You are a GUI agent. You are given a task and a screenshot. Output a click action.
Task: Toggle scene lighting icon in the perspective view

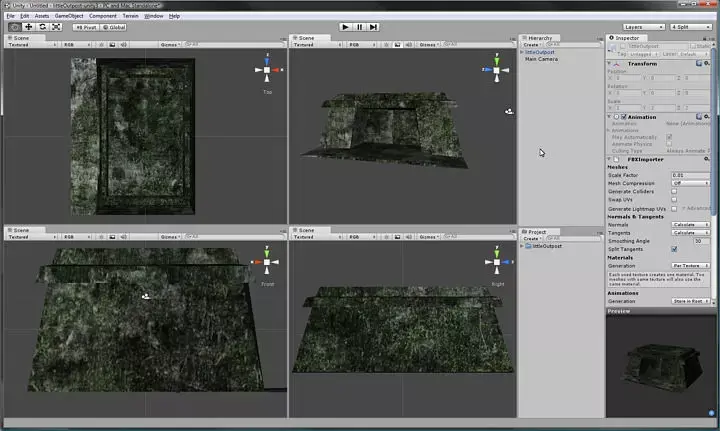(386, 45)
